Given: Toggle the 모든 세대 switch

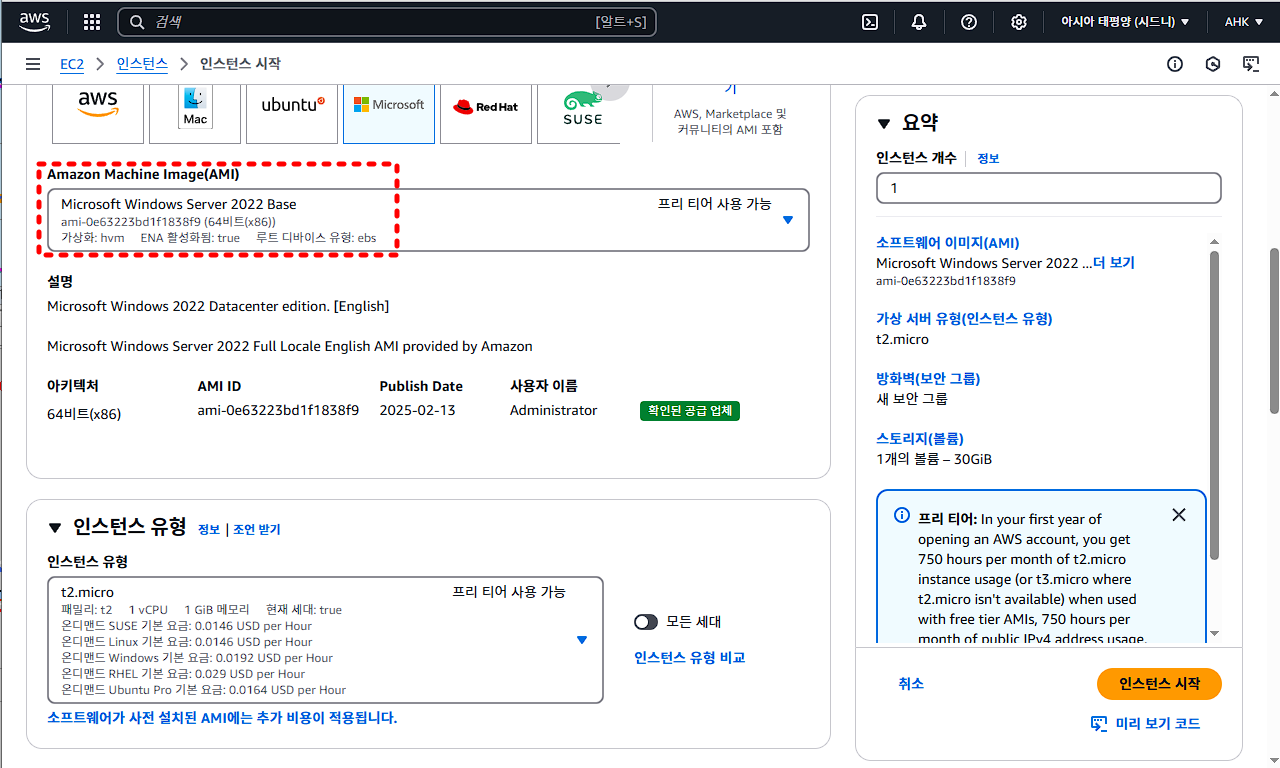Looking at the screenshot, I should [x=646, y=622].
